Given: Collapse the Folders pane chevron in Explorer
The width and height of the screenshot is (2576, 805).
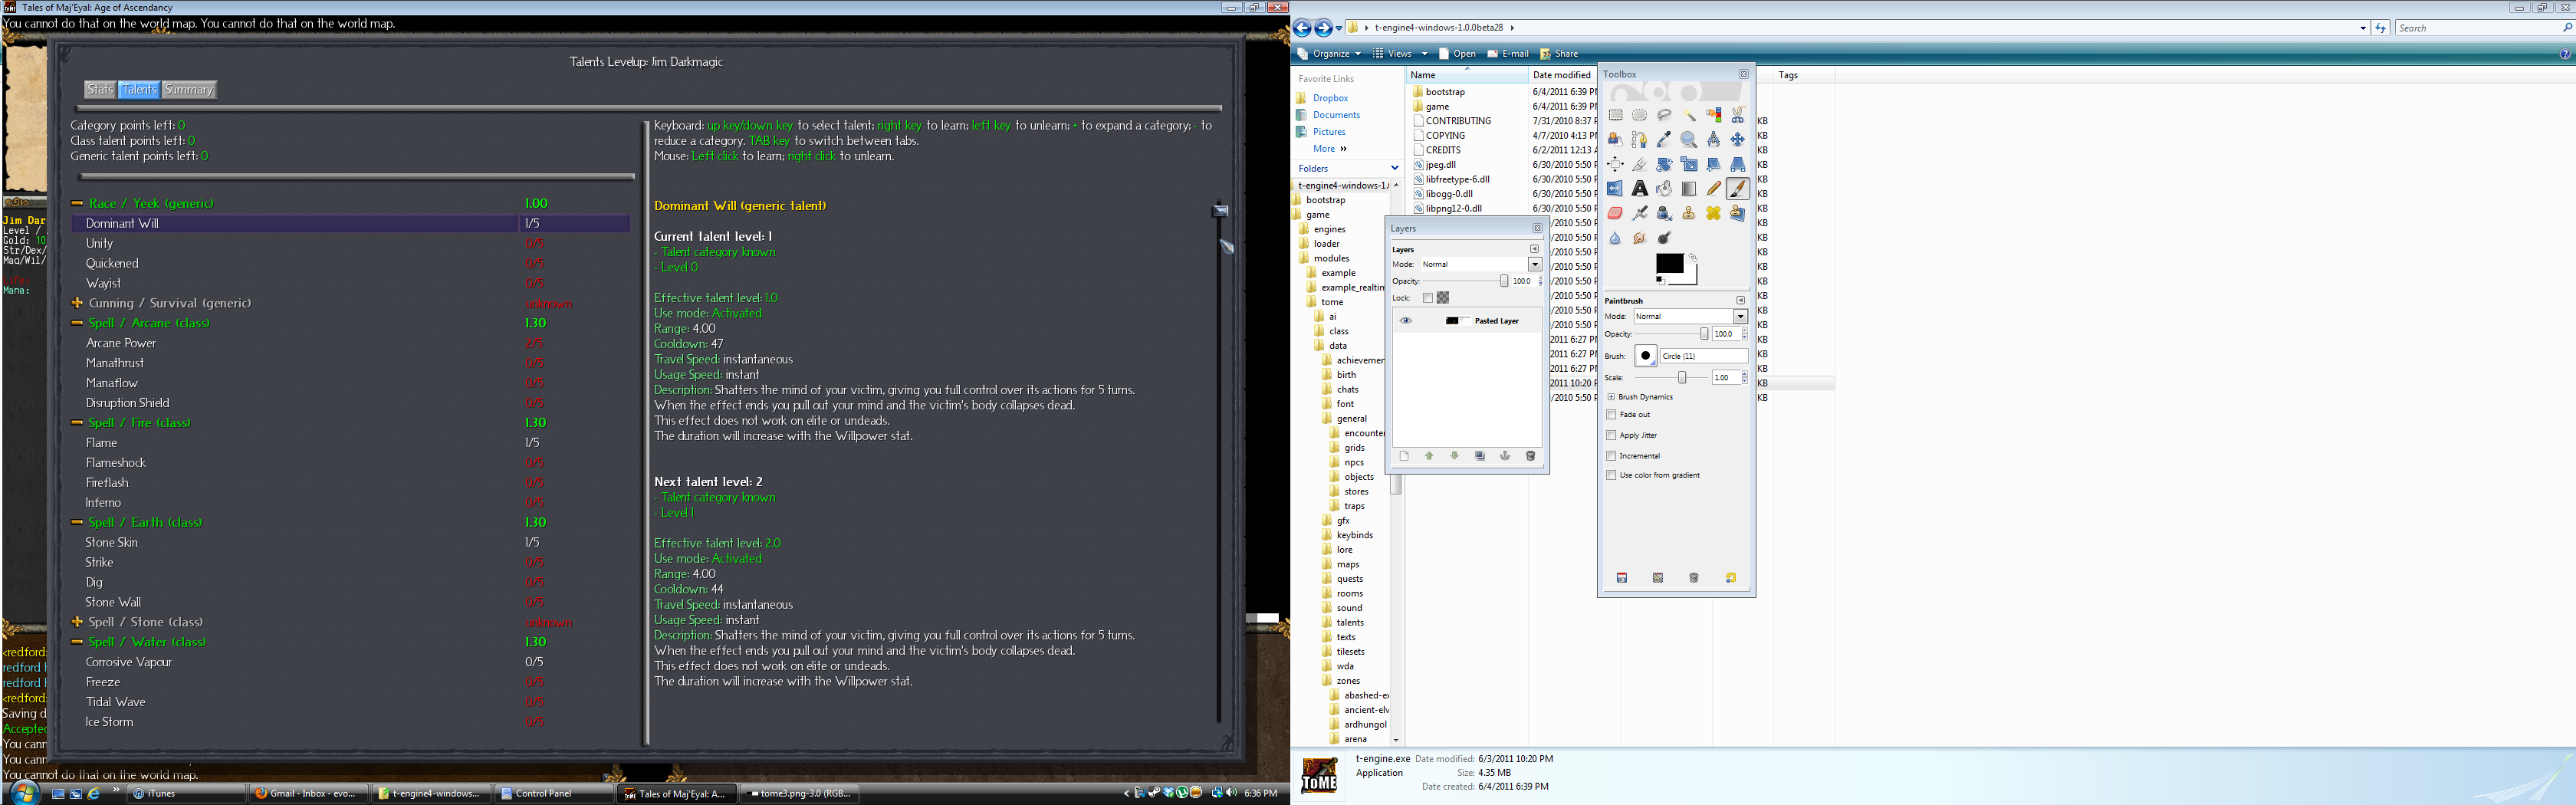Looking at the screenshot, I should click(1394, 168).
